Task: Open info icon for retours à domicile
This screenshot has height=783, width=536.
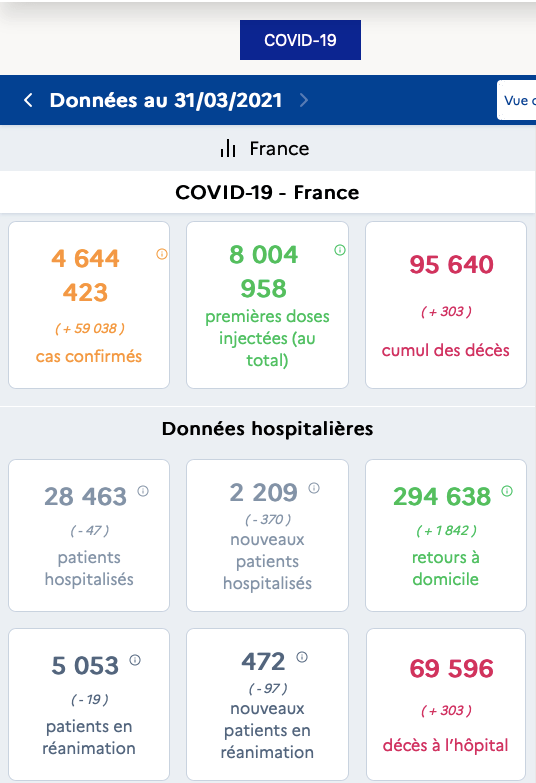Action: [x=507, y=491]
